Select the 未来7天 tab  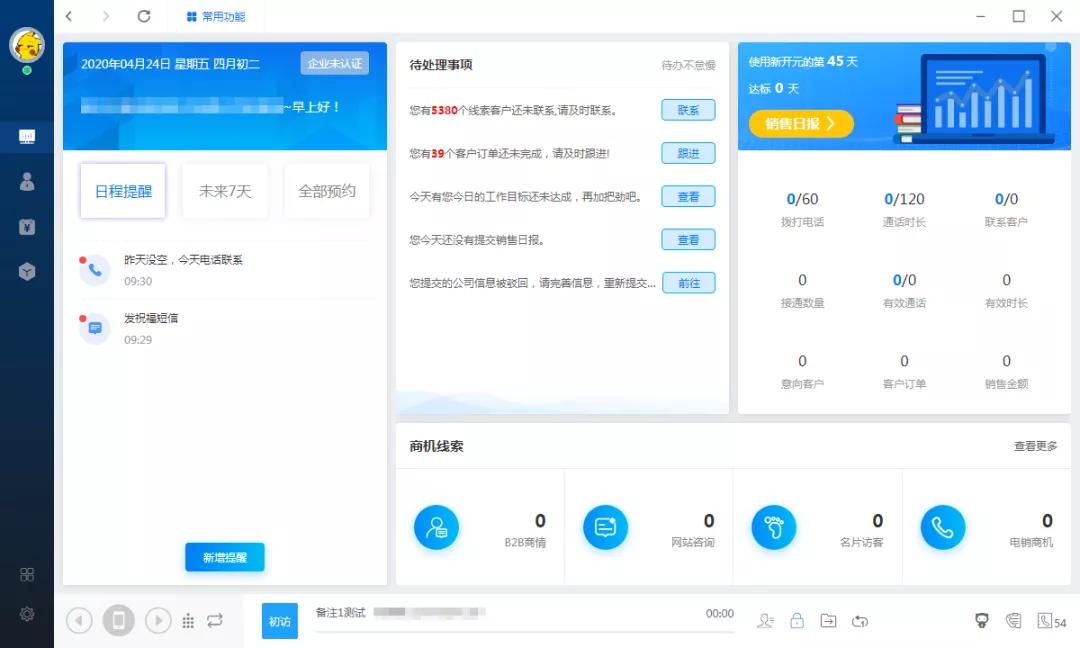[x=225, y=191]
